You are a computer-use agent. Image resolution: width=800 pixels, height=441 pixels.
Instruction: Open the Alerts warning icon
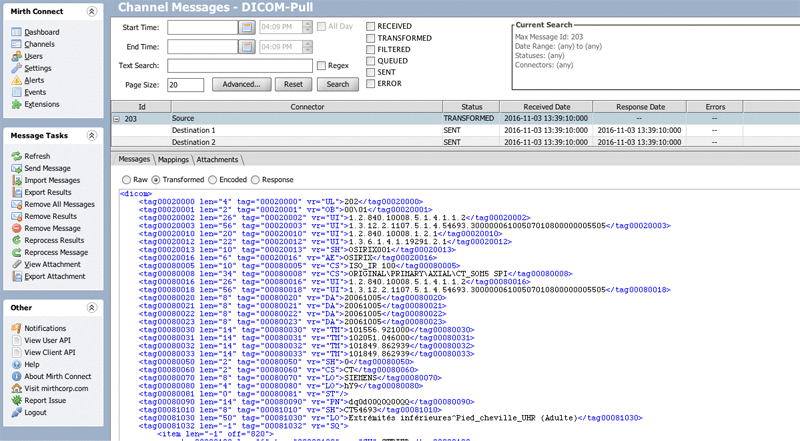[16, 80]
